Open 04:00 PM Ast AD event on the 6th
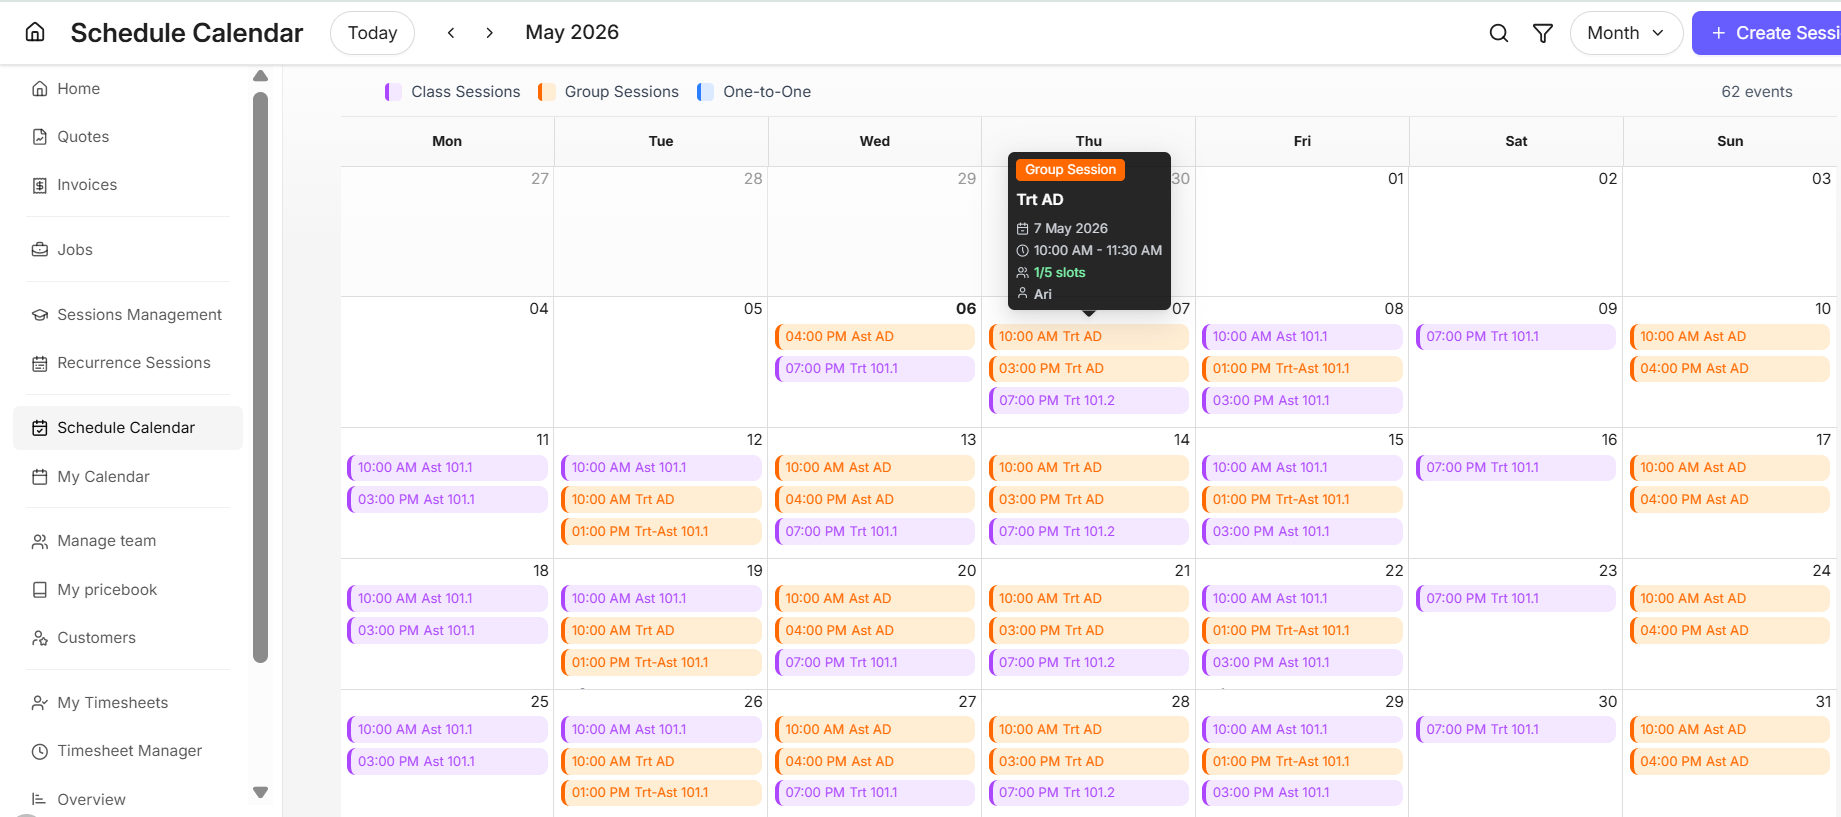 point(875,337)
